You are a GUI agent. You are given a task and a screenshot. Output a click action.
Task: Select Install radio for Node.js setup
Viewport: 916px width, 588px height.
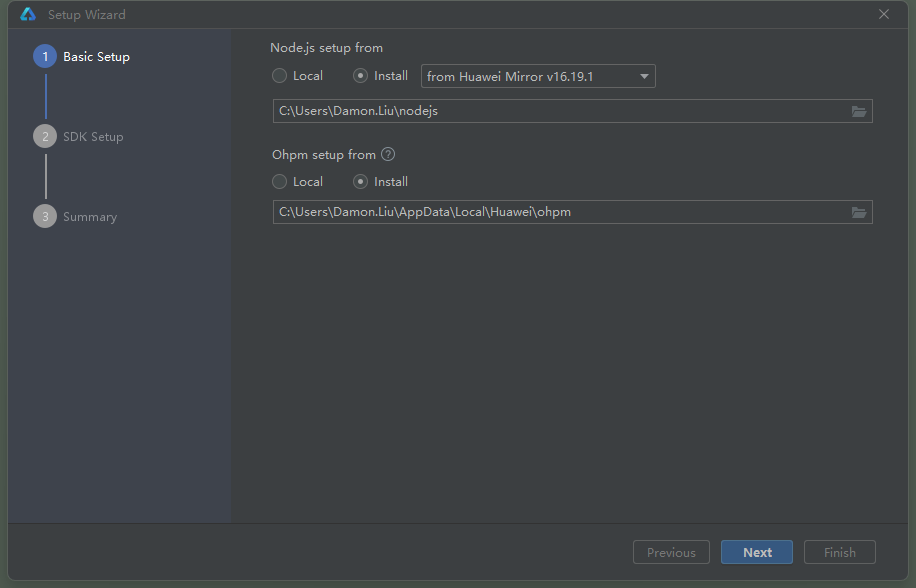pos(361,76)
